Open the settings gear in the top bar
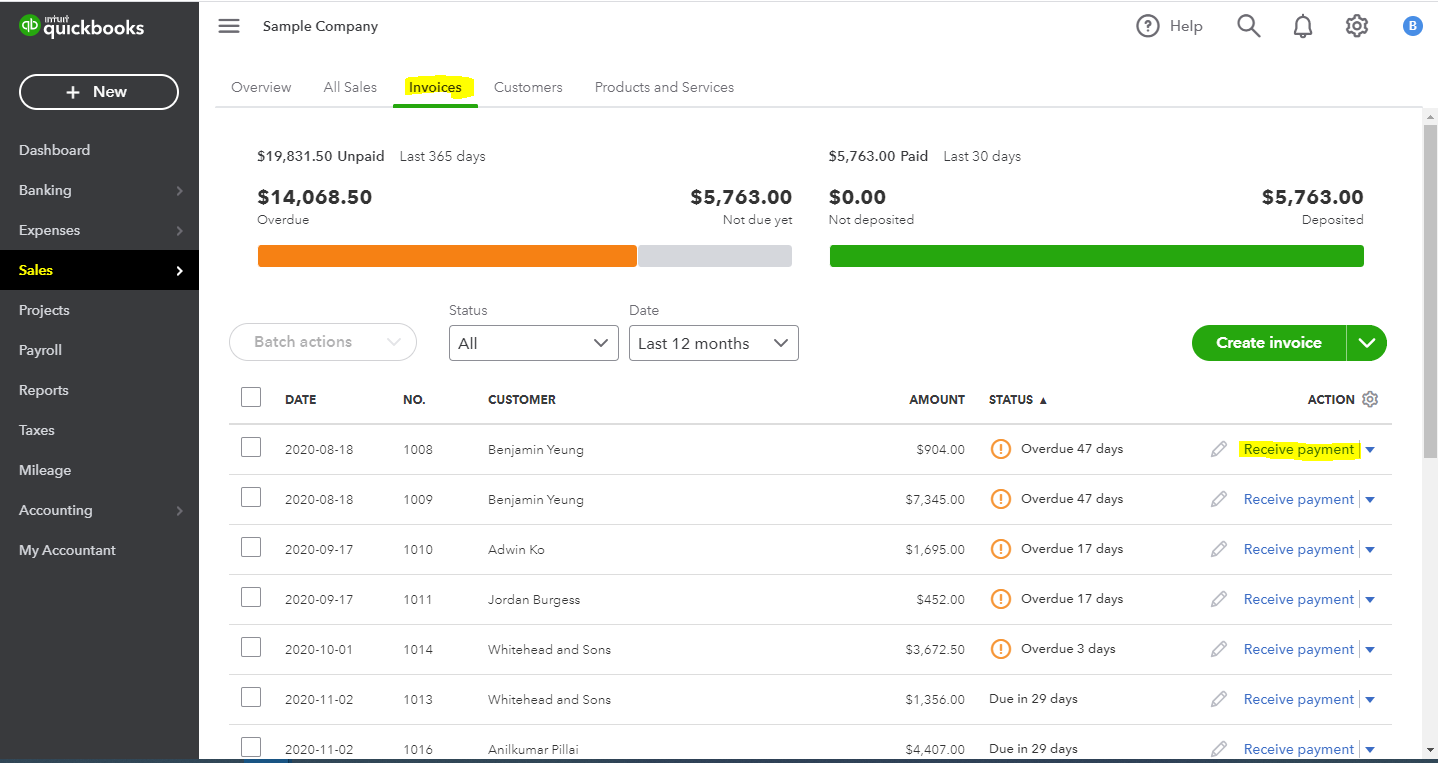1438x763 pixels. tap(1356, 26)
